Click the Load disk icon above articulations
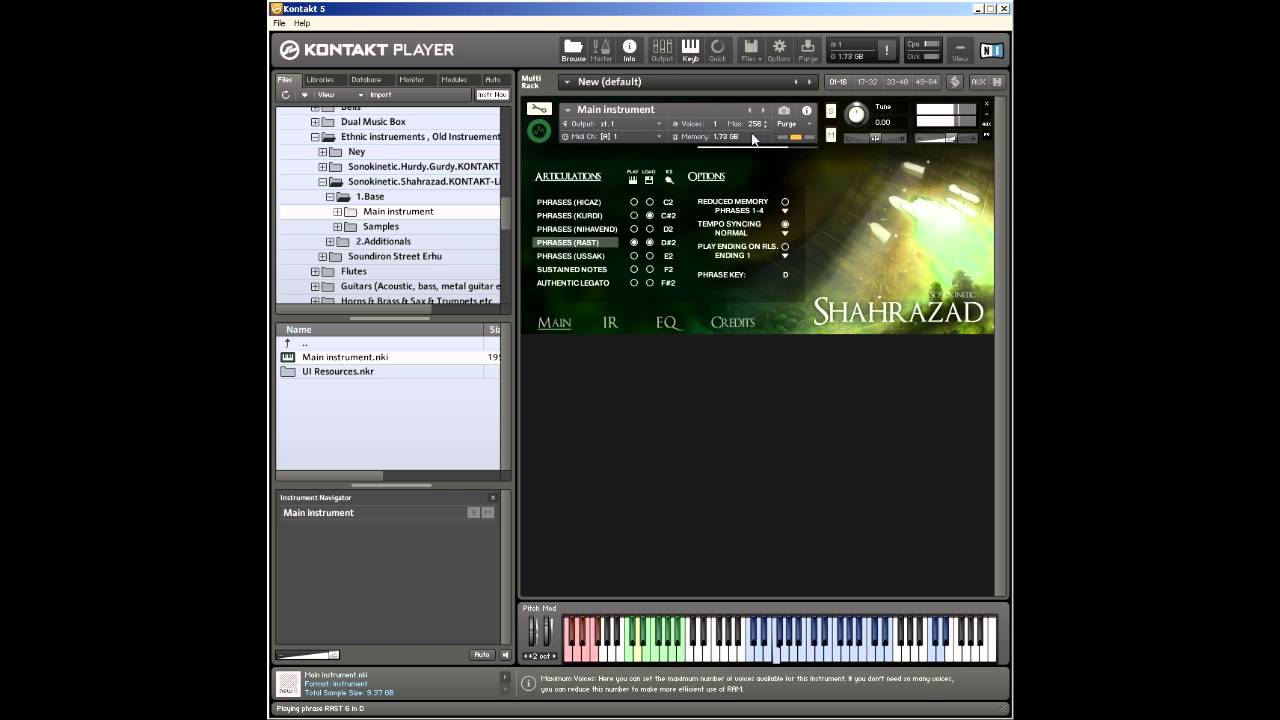The width and height of the screenshot is (1280, 720). (x=649, y=178)
